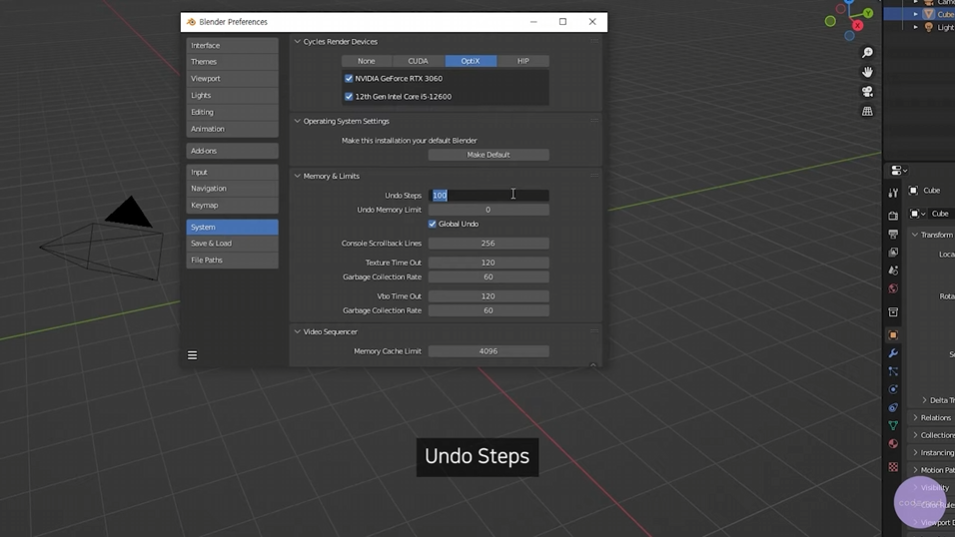Expand the Instancing panel
The width and height of the screenshot is (955, 537).
click(x=915, y=452)
